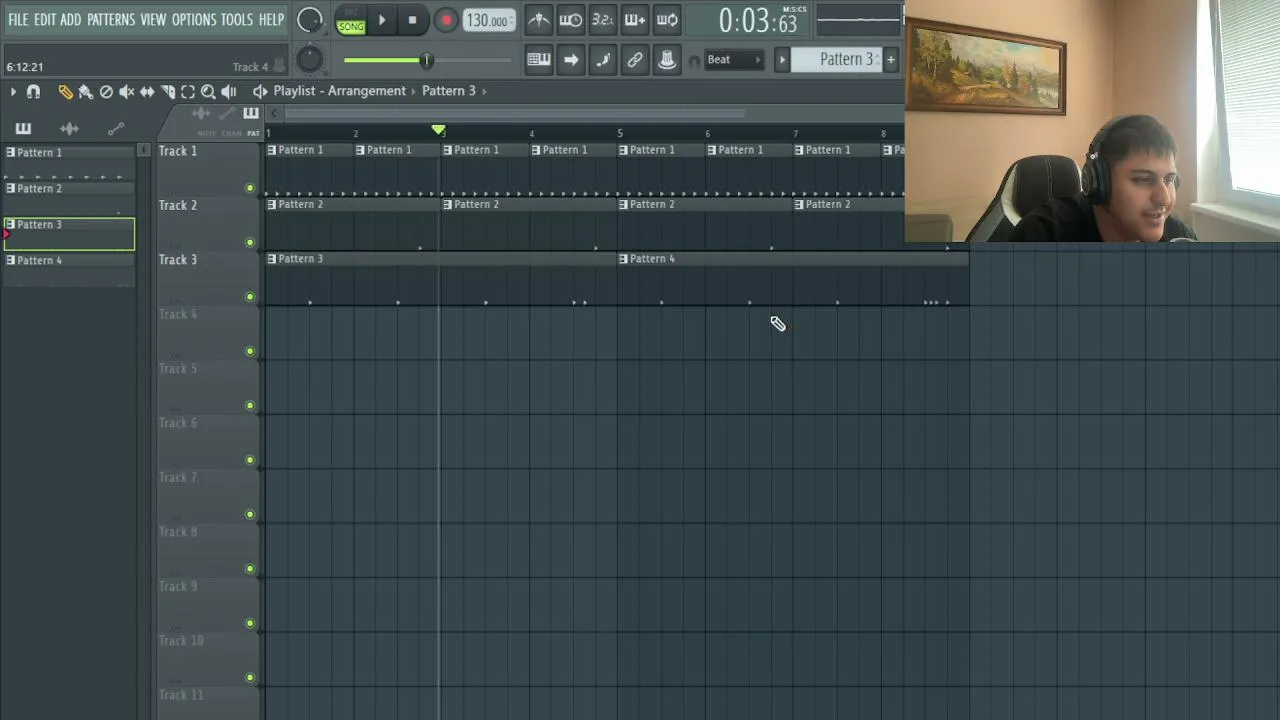
Task: Toggle the 3-2-1 countdown icon
Action: point(603,20)
